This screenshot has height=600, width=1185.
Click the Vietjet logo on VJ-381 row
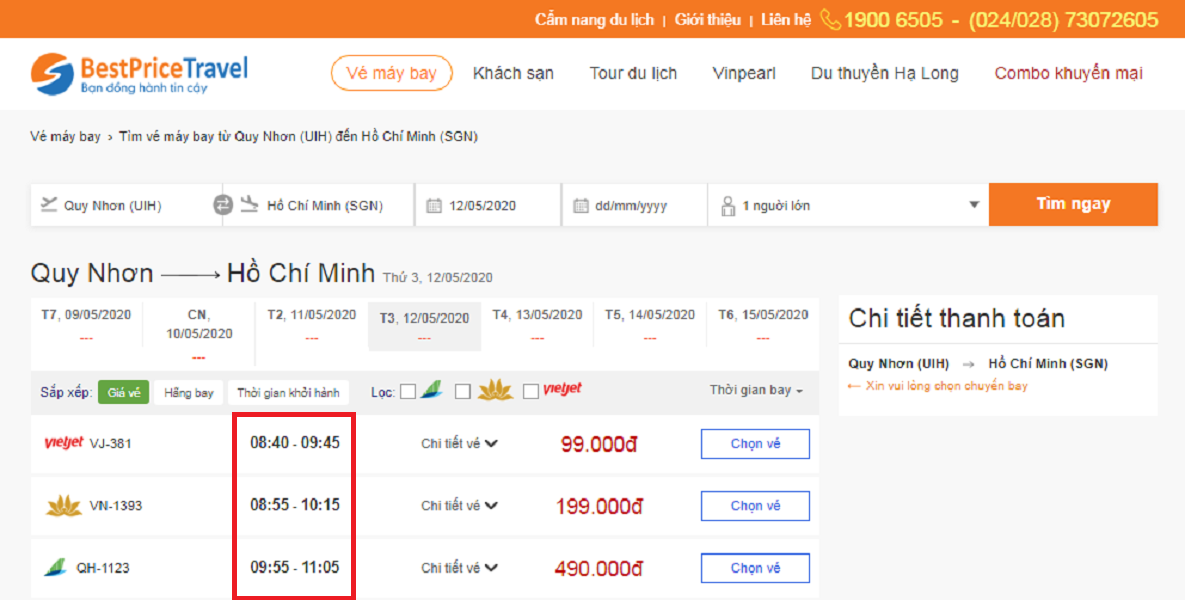64,443
